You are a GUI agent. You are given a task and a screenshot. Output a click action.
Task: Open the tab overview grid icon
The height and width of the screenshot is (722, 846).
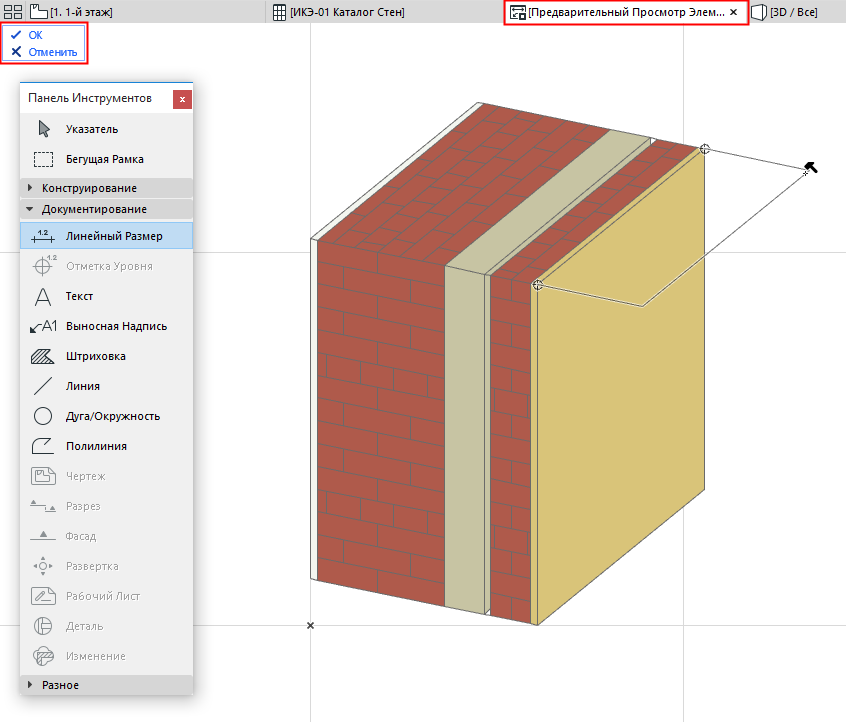coord(13,12)
